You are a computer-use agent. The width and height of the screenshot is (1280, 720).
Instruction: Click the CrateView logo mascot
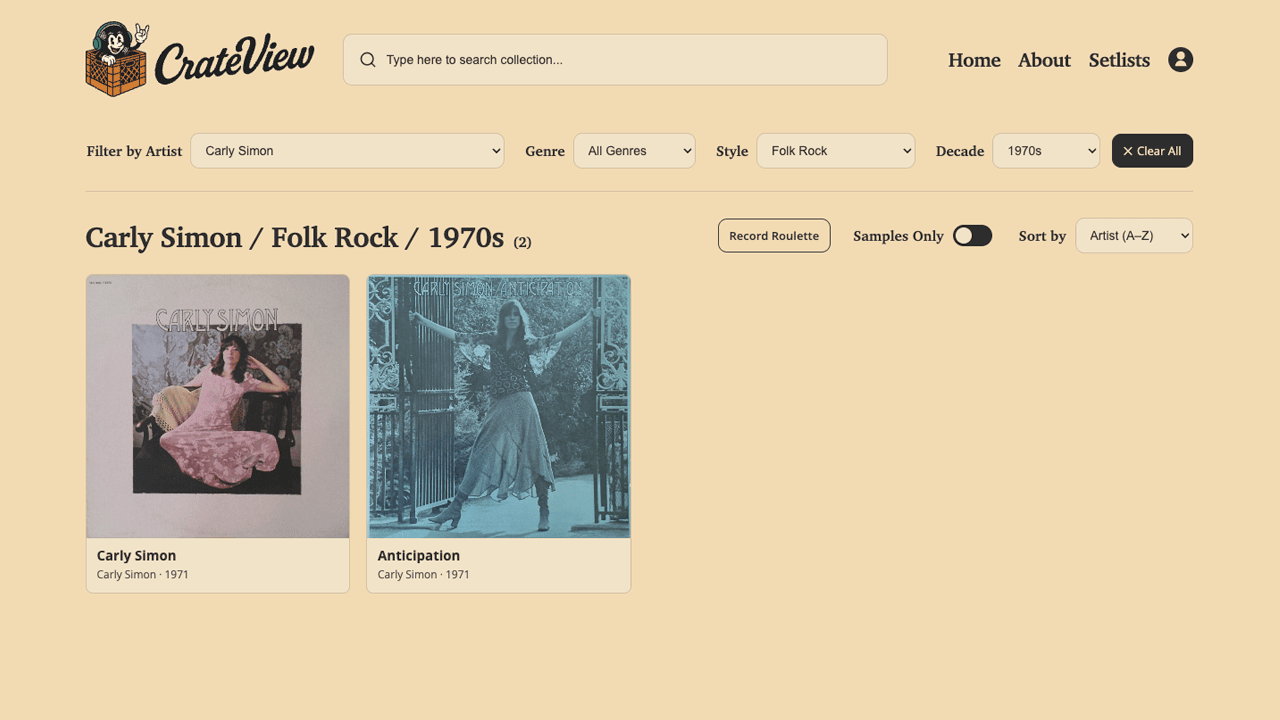click(117, 60)
